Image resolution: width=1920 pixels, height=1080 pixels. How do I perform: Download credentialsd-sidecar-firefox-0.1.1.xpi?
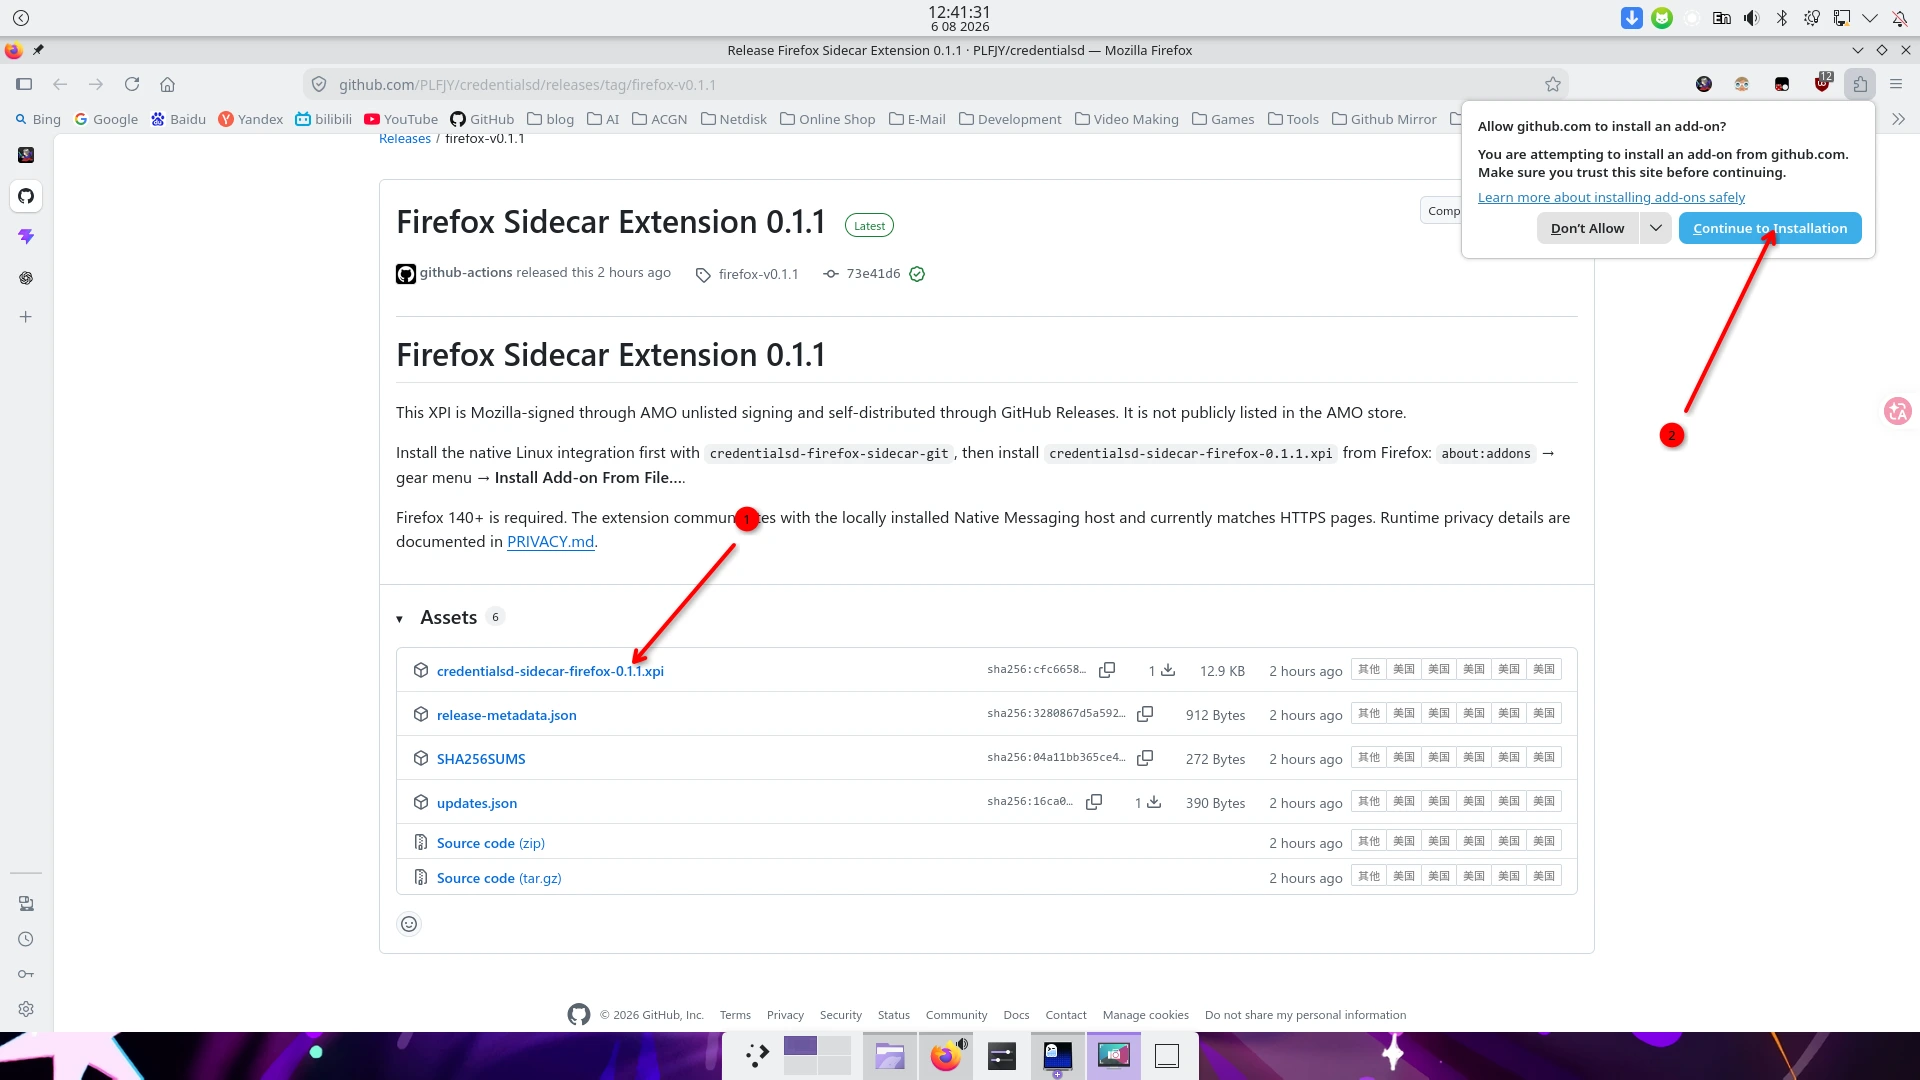point(550,671)
